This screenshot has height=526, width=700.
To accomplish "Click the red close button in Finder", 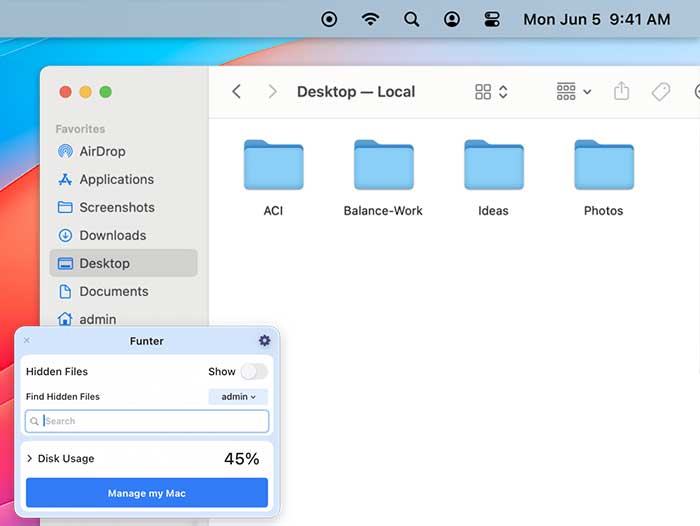I will tap(65, 92).
